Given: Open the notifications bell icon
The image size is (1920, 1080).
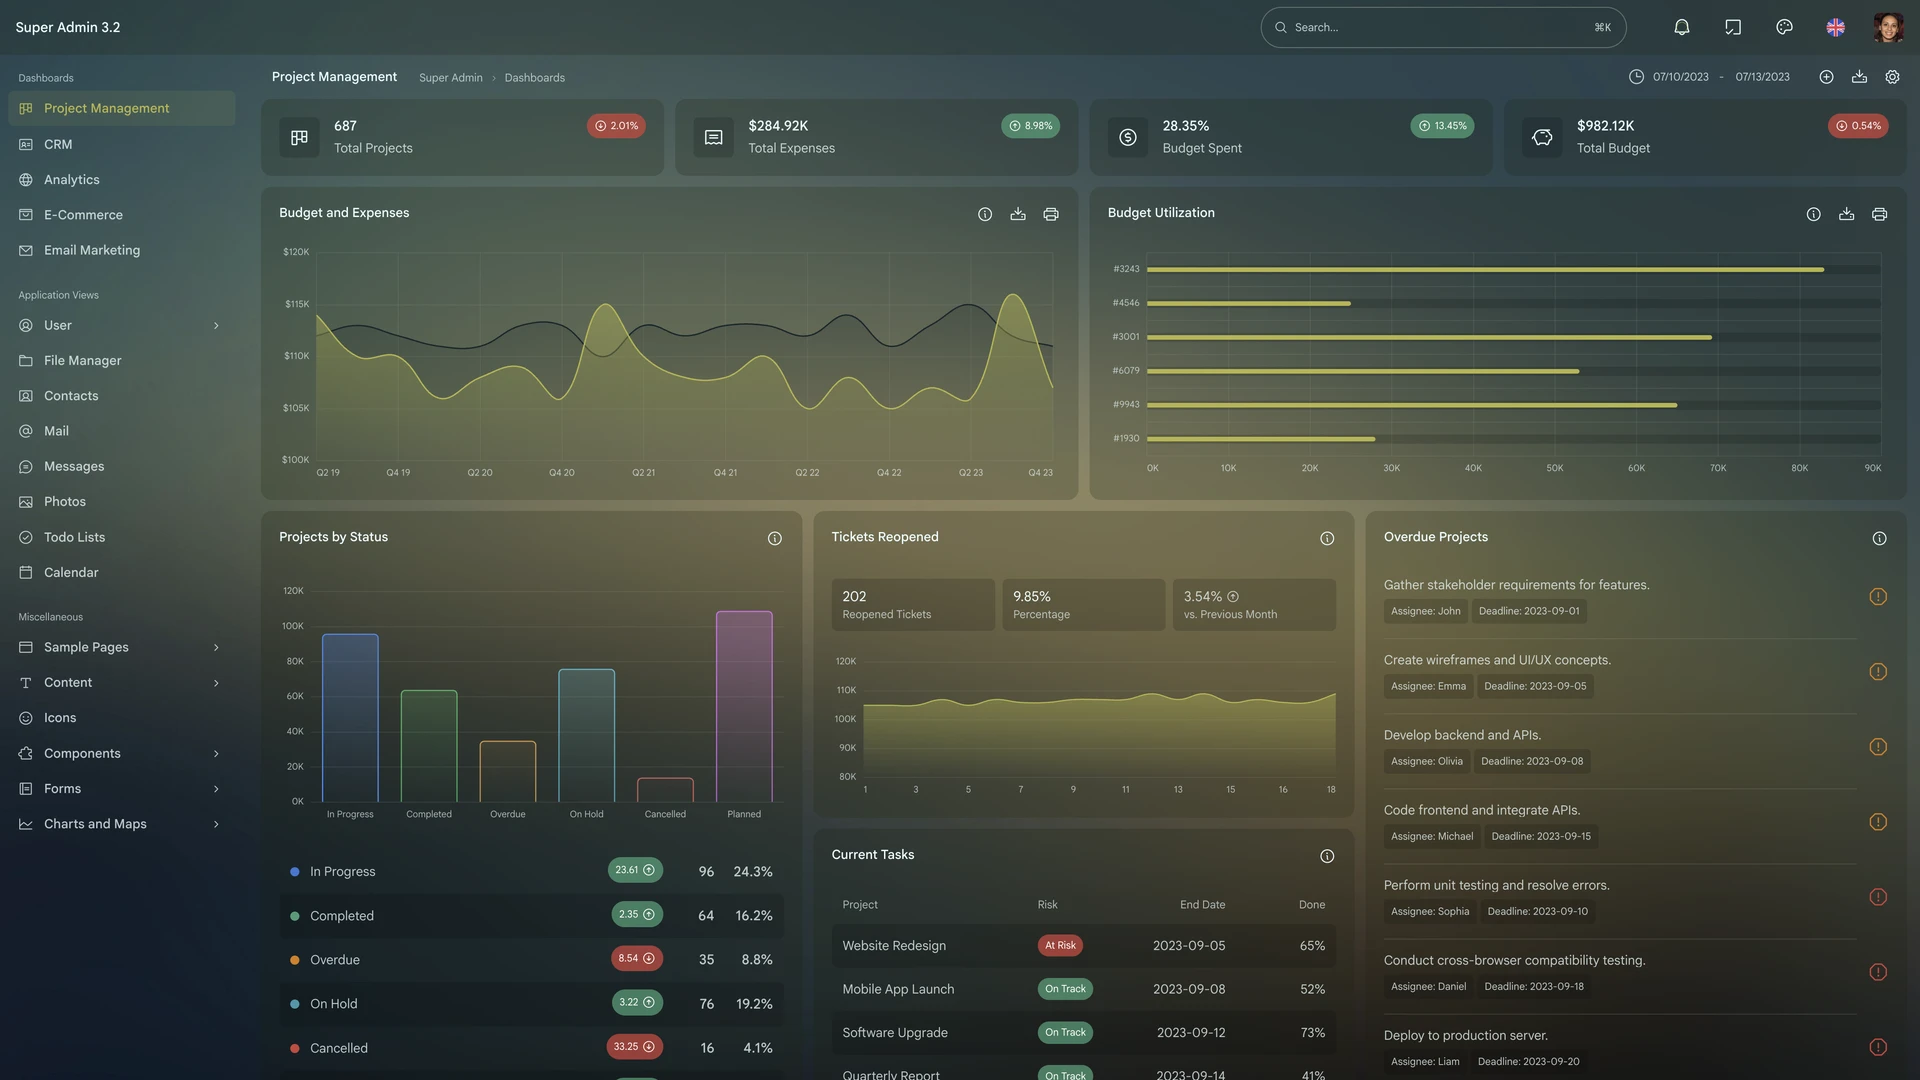Looking at the screenshot, I should (1682, 27).
